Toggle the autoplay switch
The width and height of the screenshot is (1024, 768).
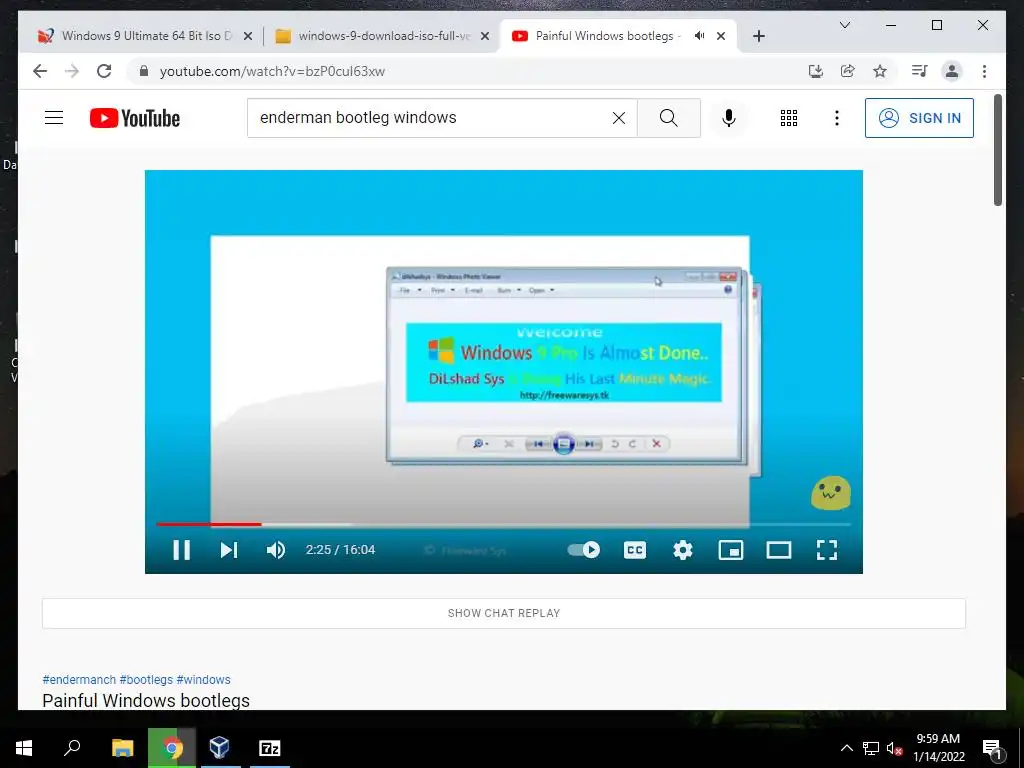pyautogui.click(x=584, y=550)
